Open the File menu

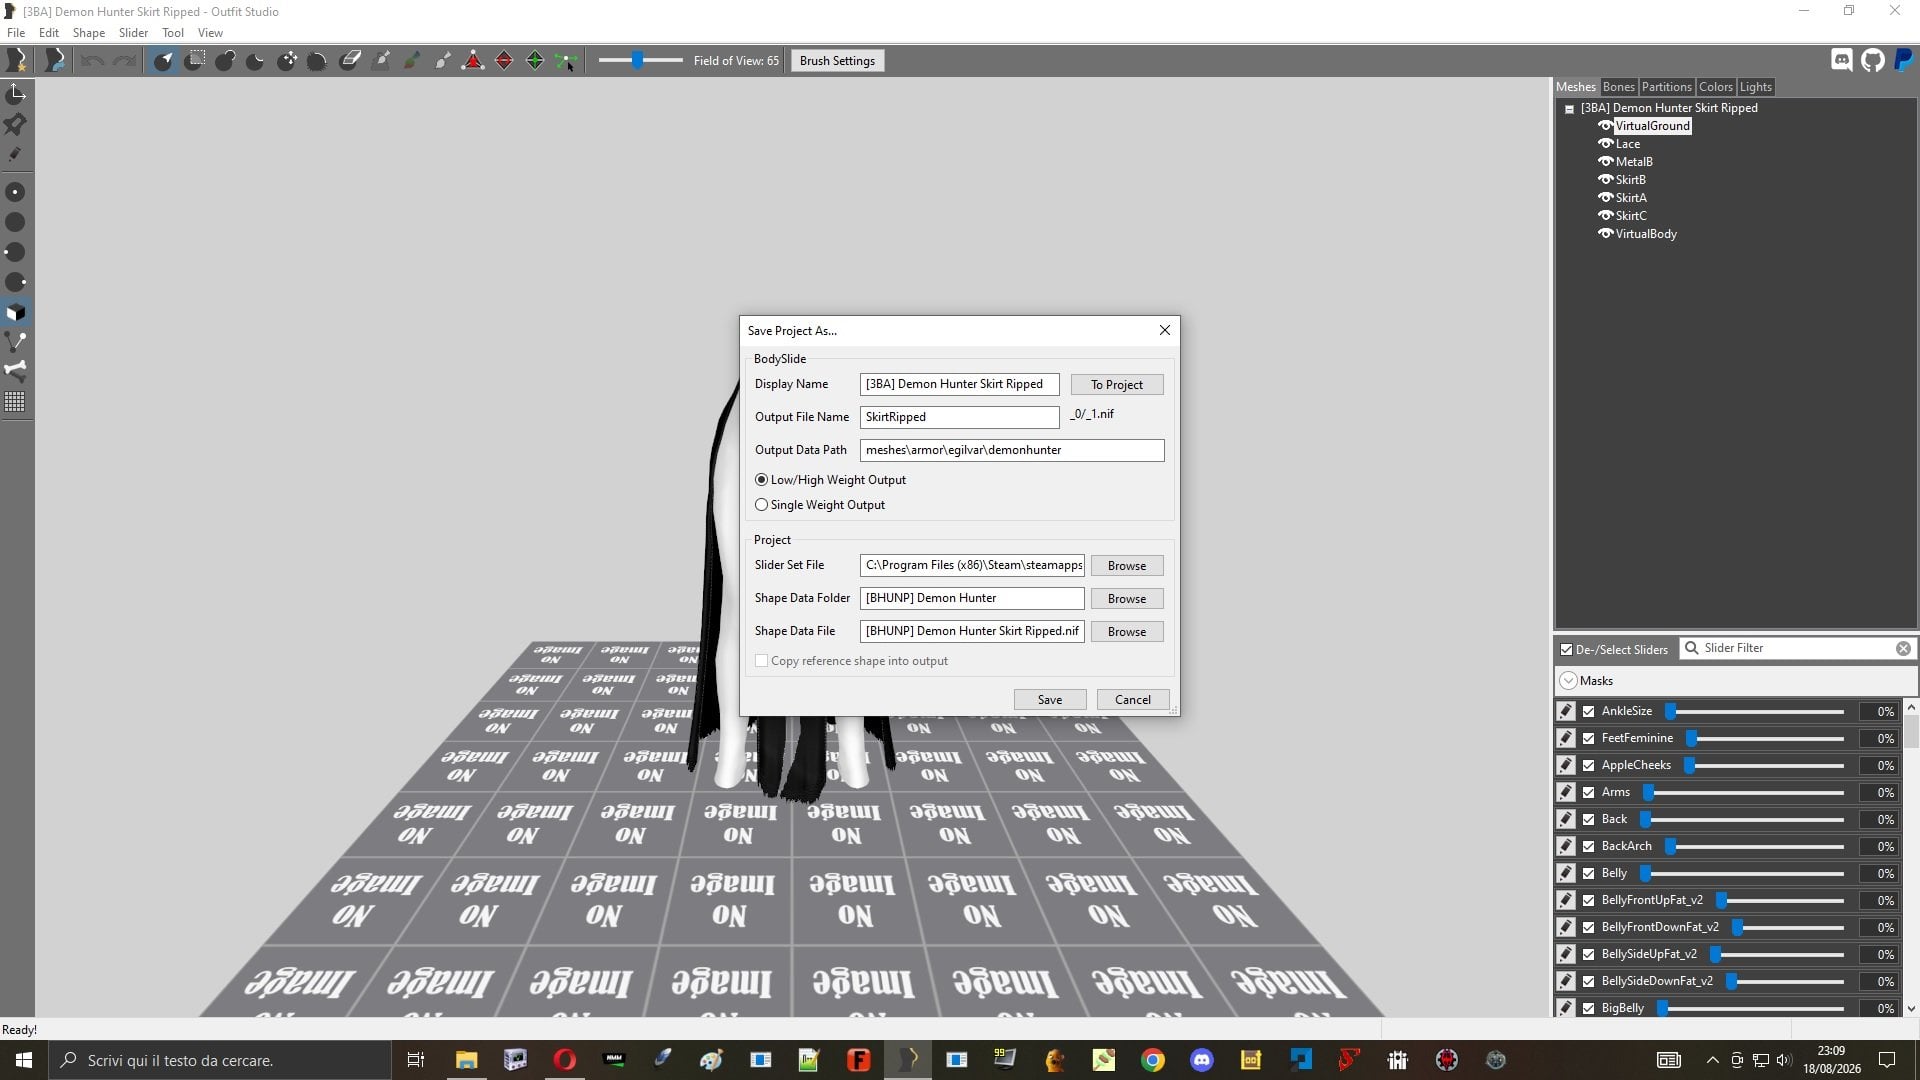point(16,33)
